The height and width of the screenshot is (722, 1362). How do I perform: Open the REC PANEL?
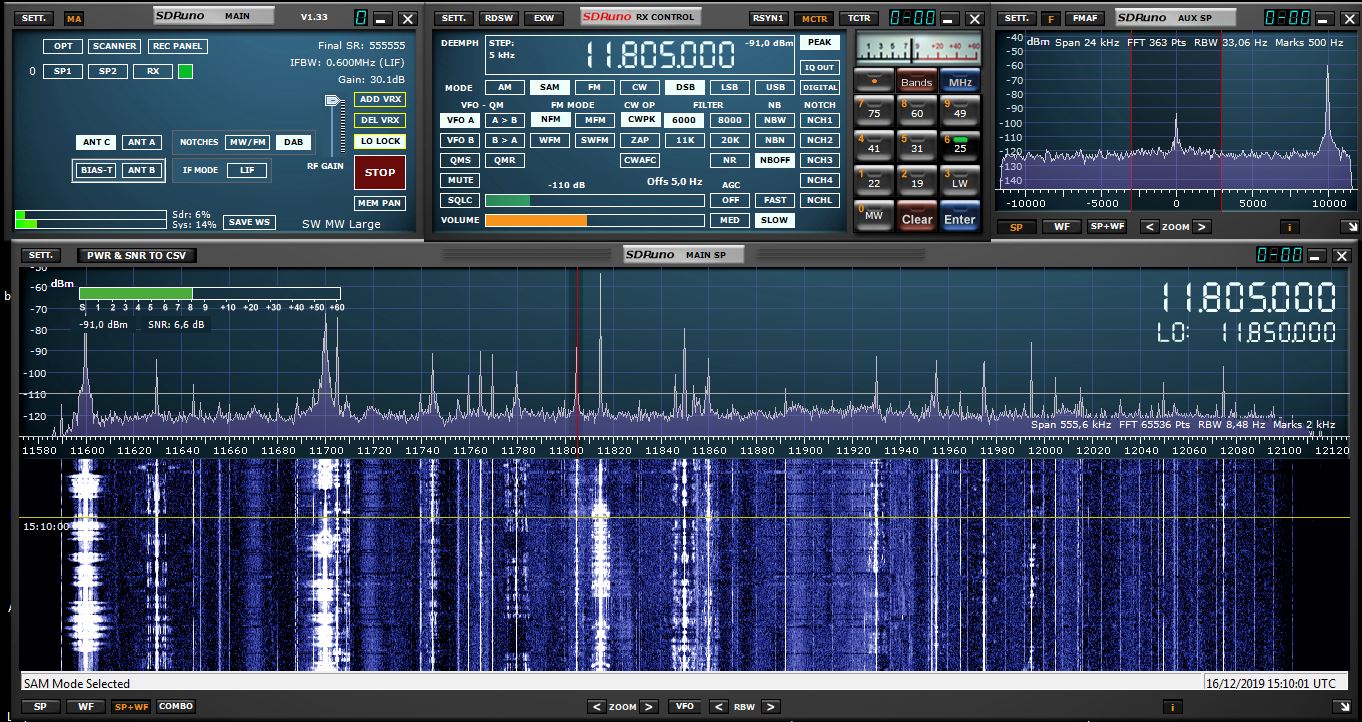pyautogui.click(x=177, y=46)
